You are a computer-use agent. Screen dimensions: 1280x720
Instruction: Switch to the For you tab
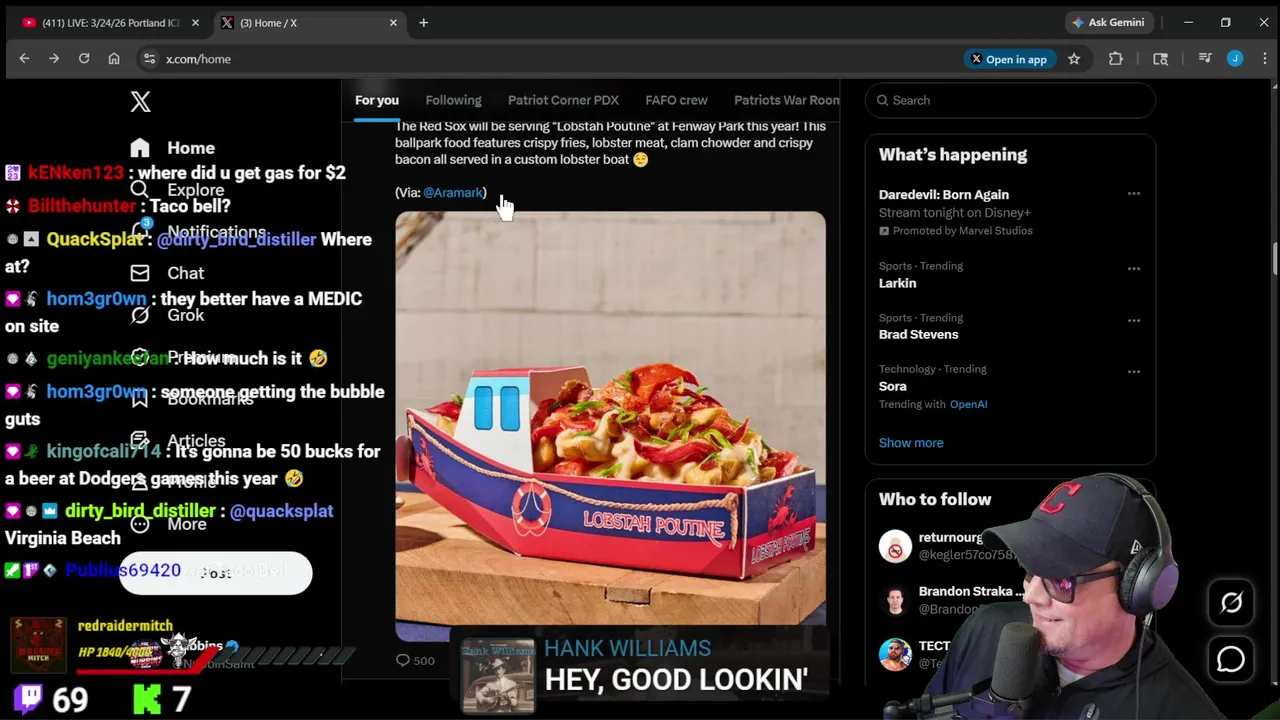point(377,100)
